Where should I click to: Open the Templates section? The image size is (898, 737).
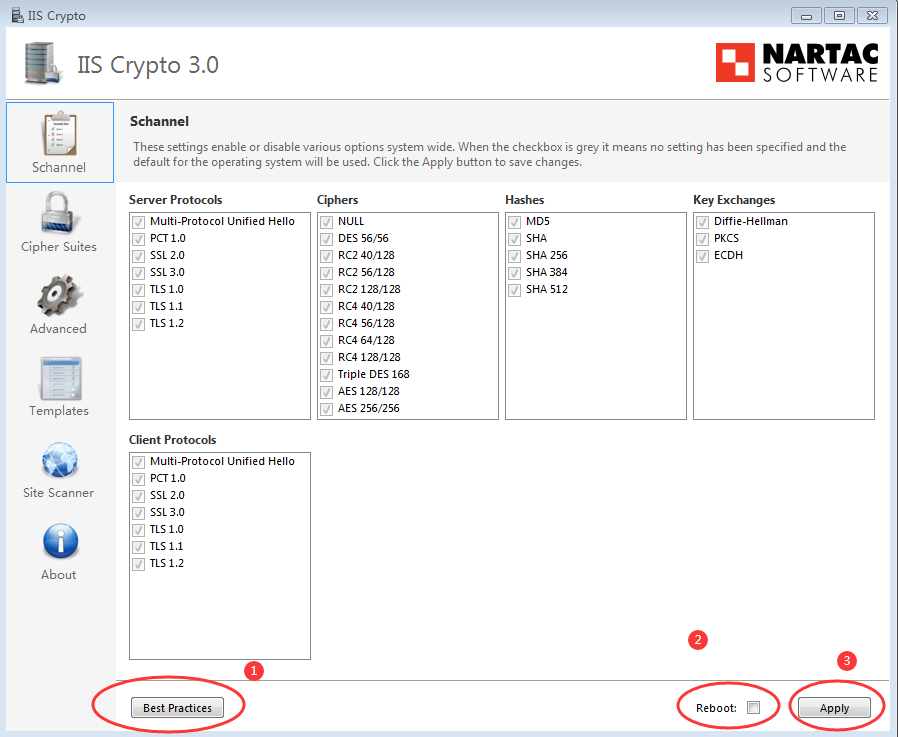coord(59,387)
